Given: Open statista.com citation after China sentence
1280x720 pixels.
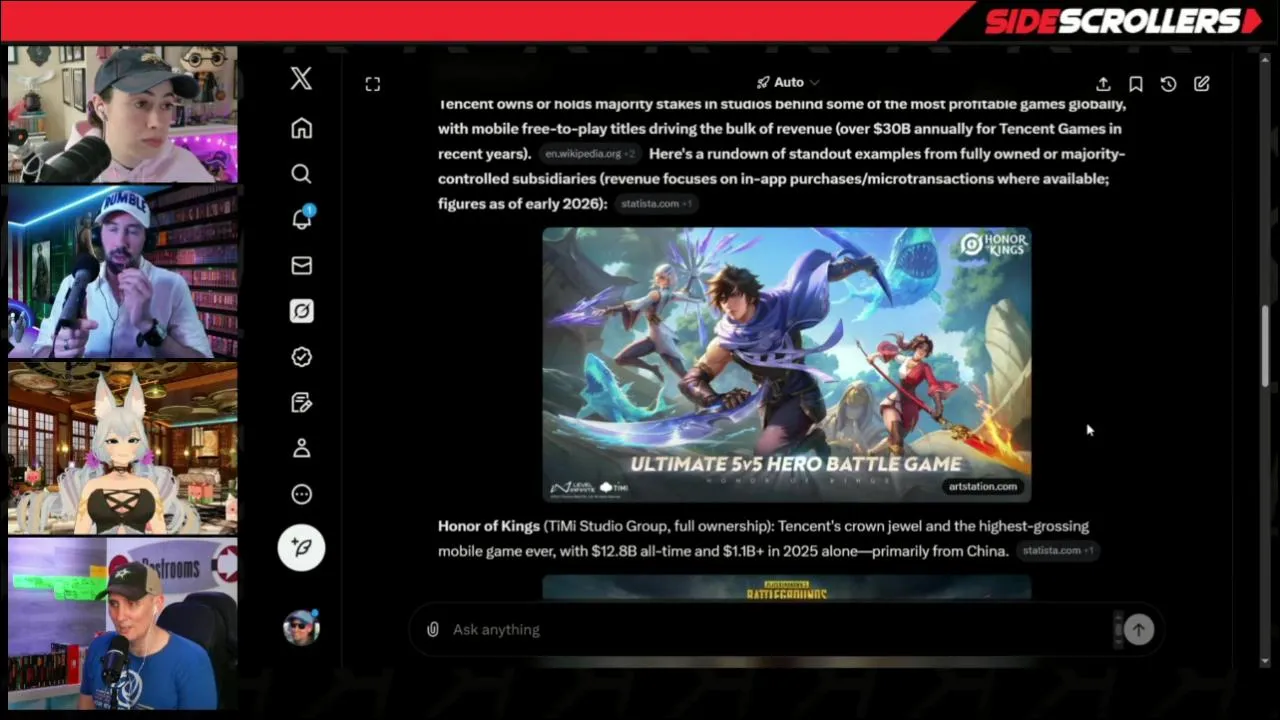Looking at the screenshot, I should (1058, 551).
